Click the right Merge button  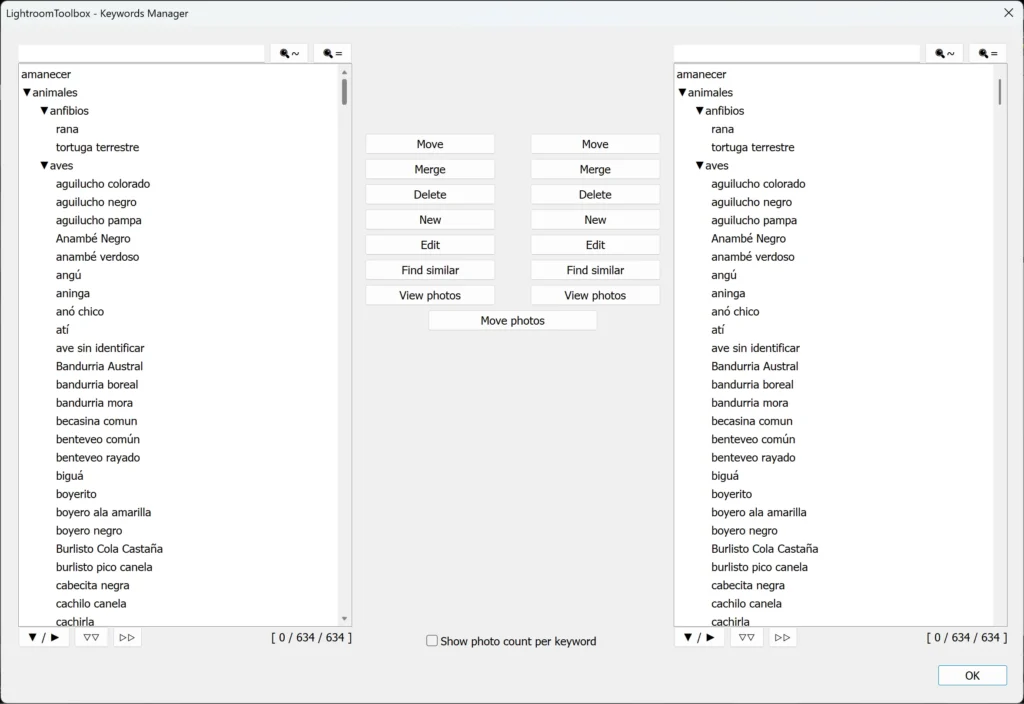tap(595, 170)
